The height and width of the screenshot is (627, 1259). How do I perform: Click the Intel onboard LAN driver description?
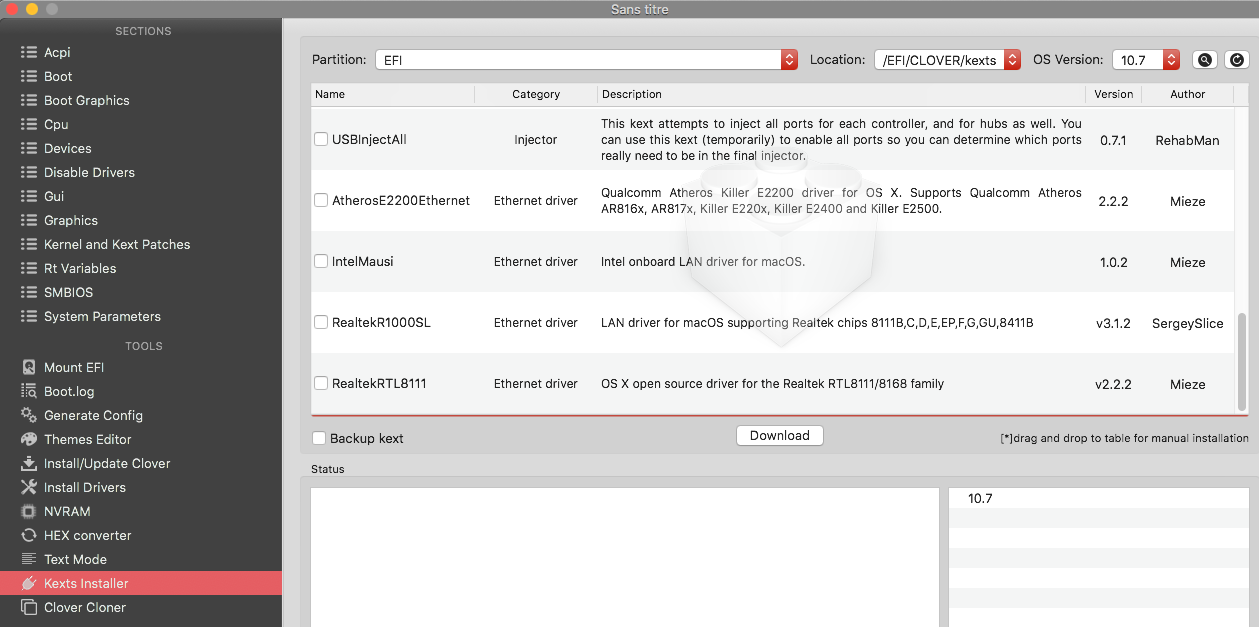703,262
